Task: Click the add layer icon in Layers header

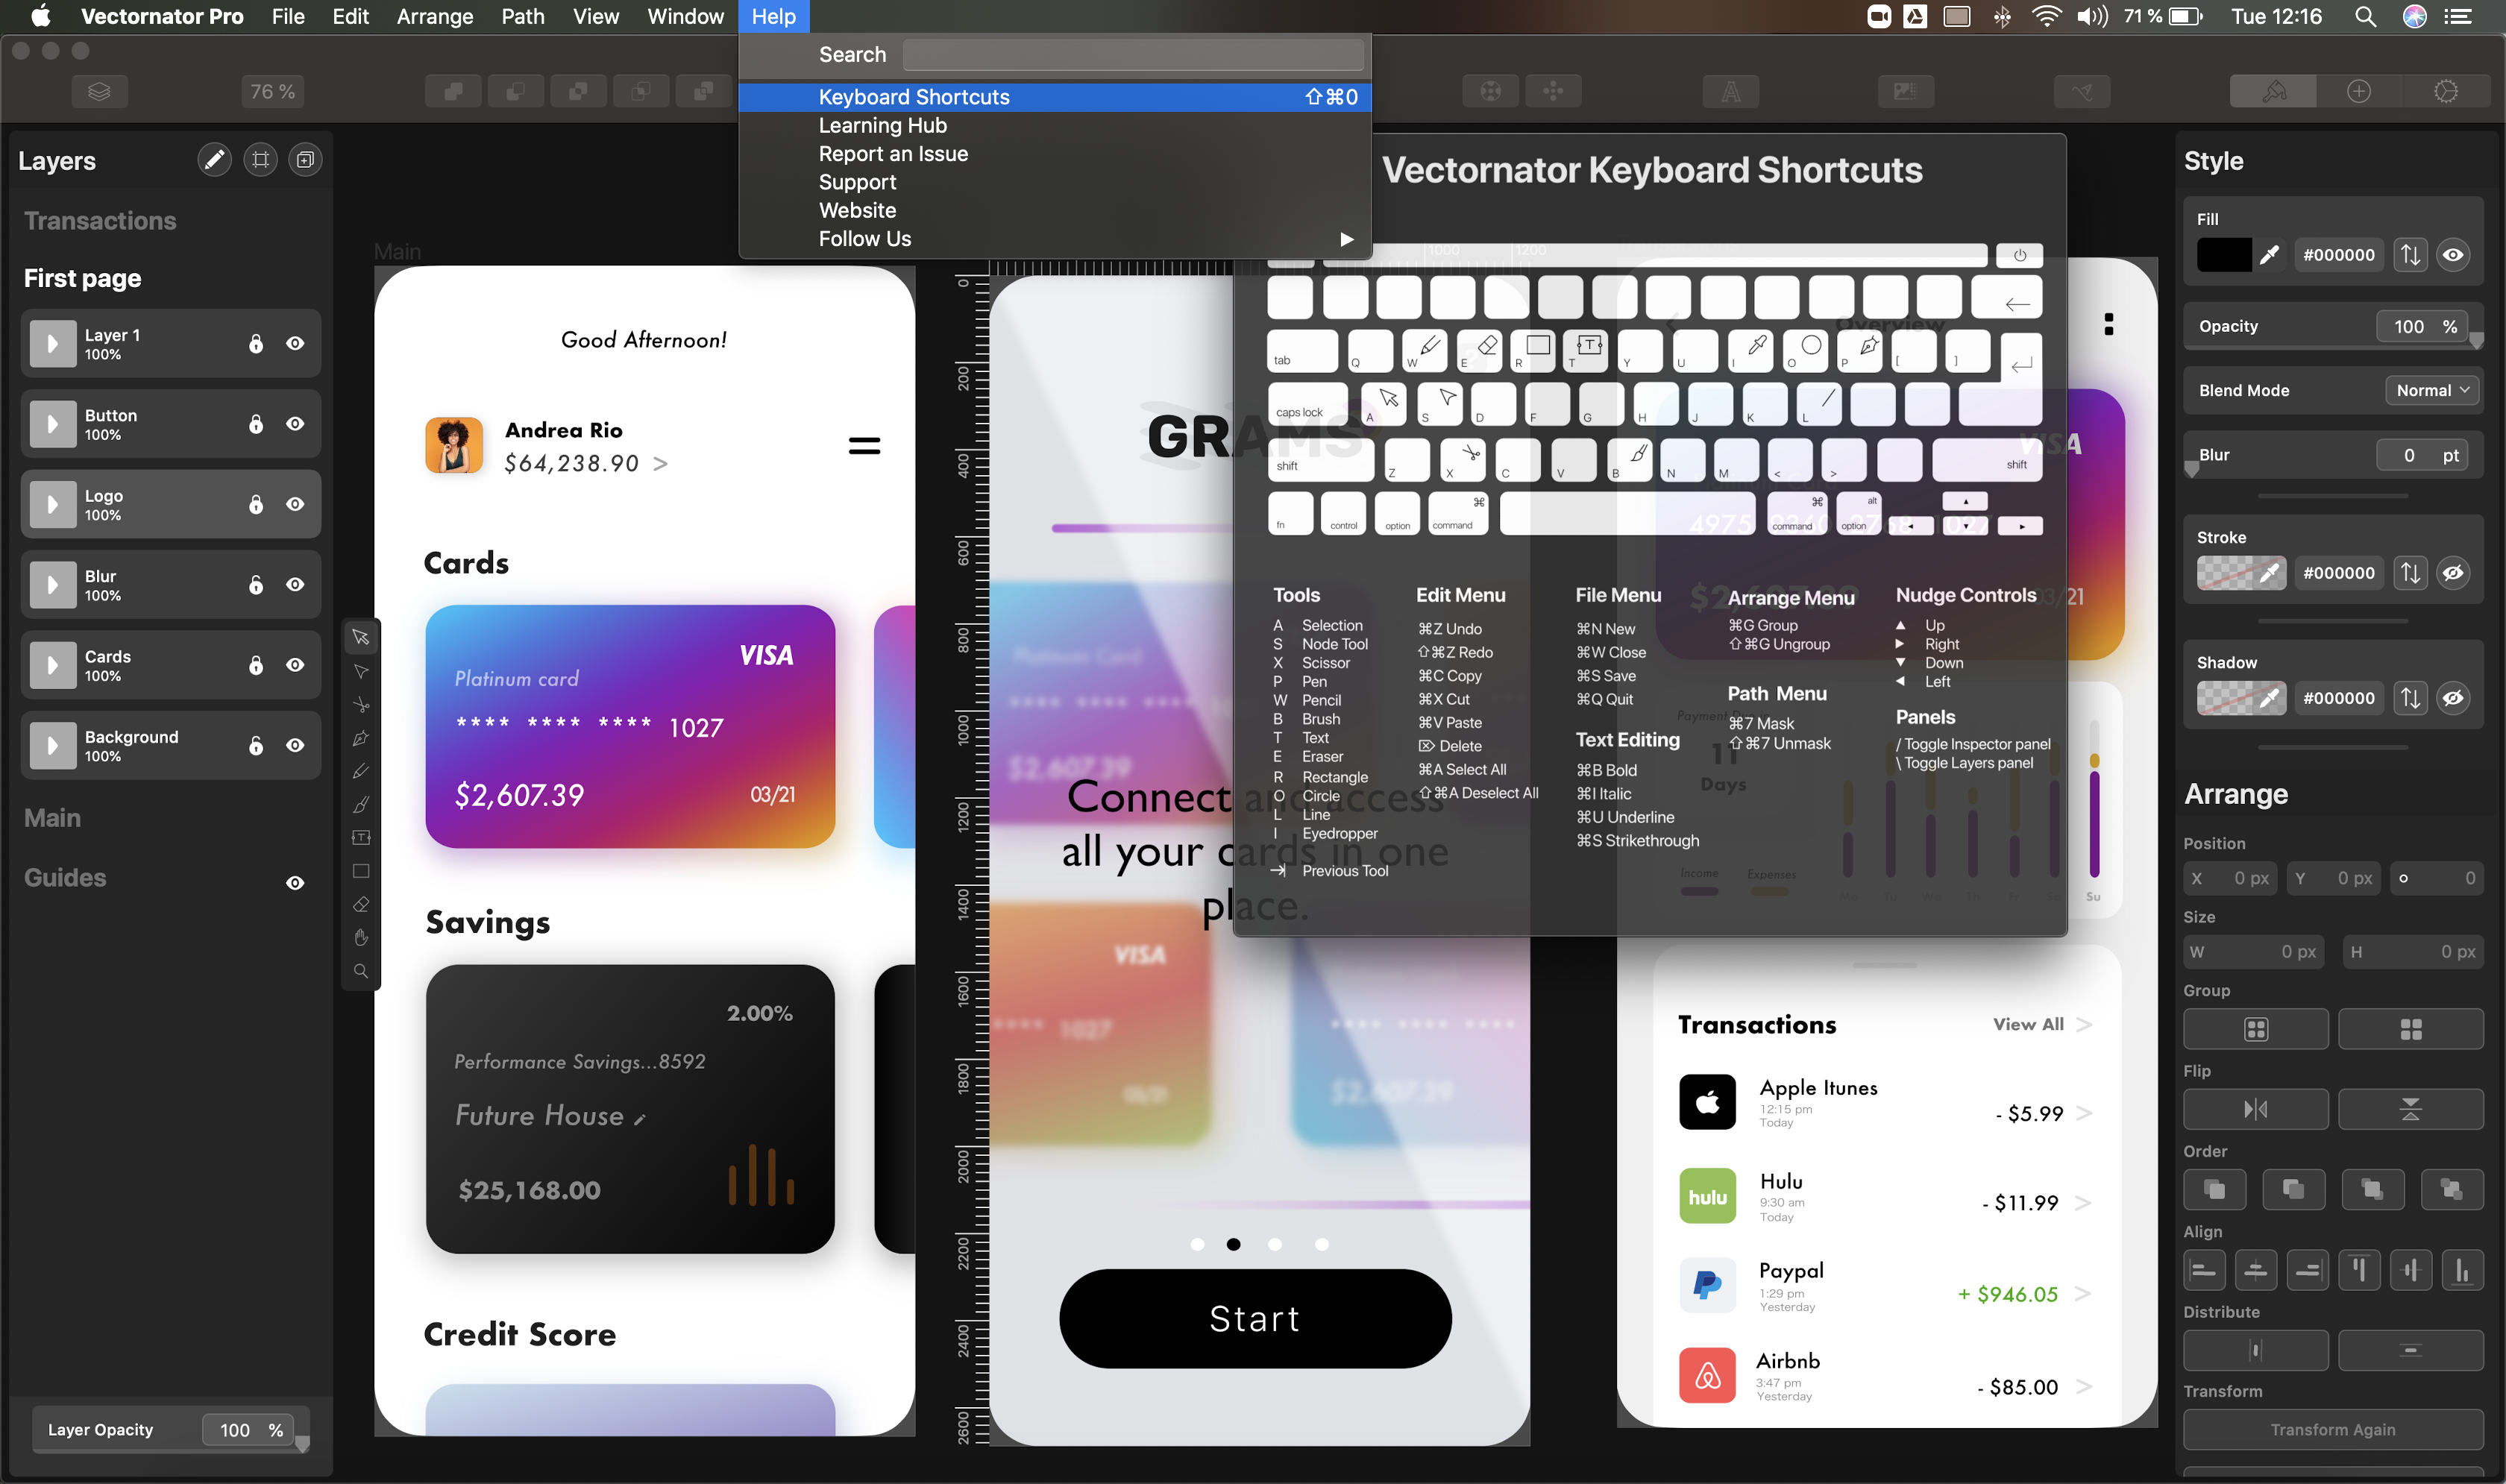Action: [305, 160]
